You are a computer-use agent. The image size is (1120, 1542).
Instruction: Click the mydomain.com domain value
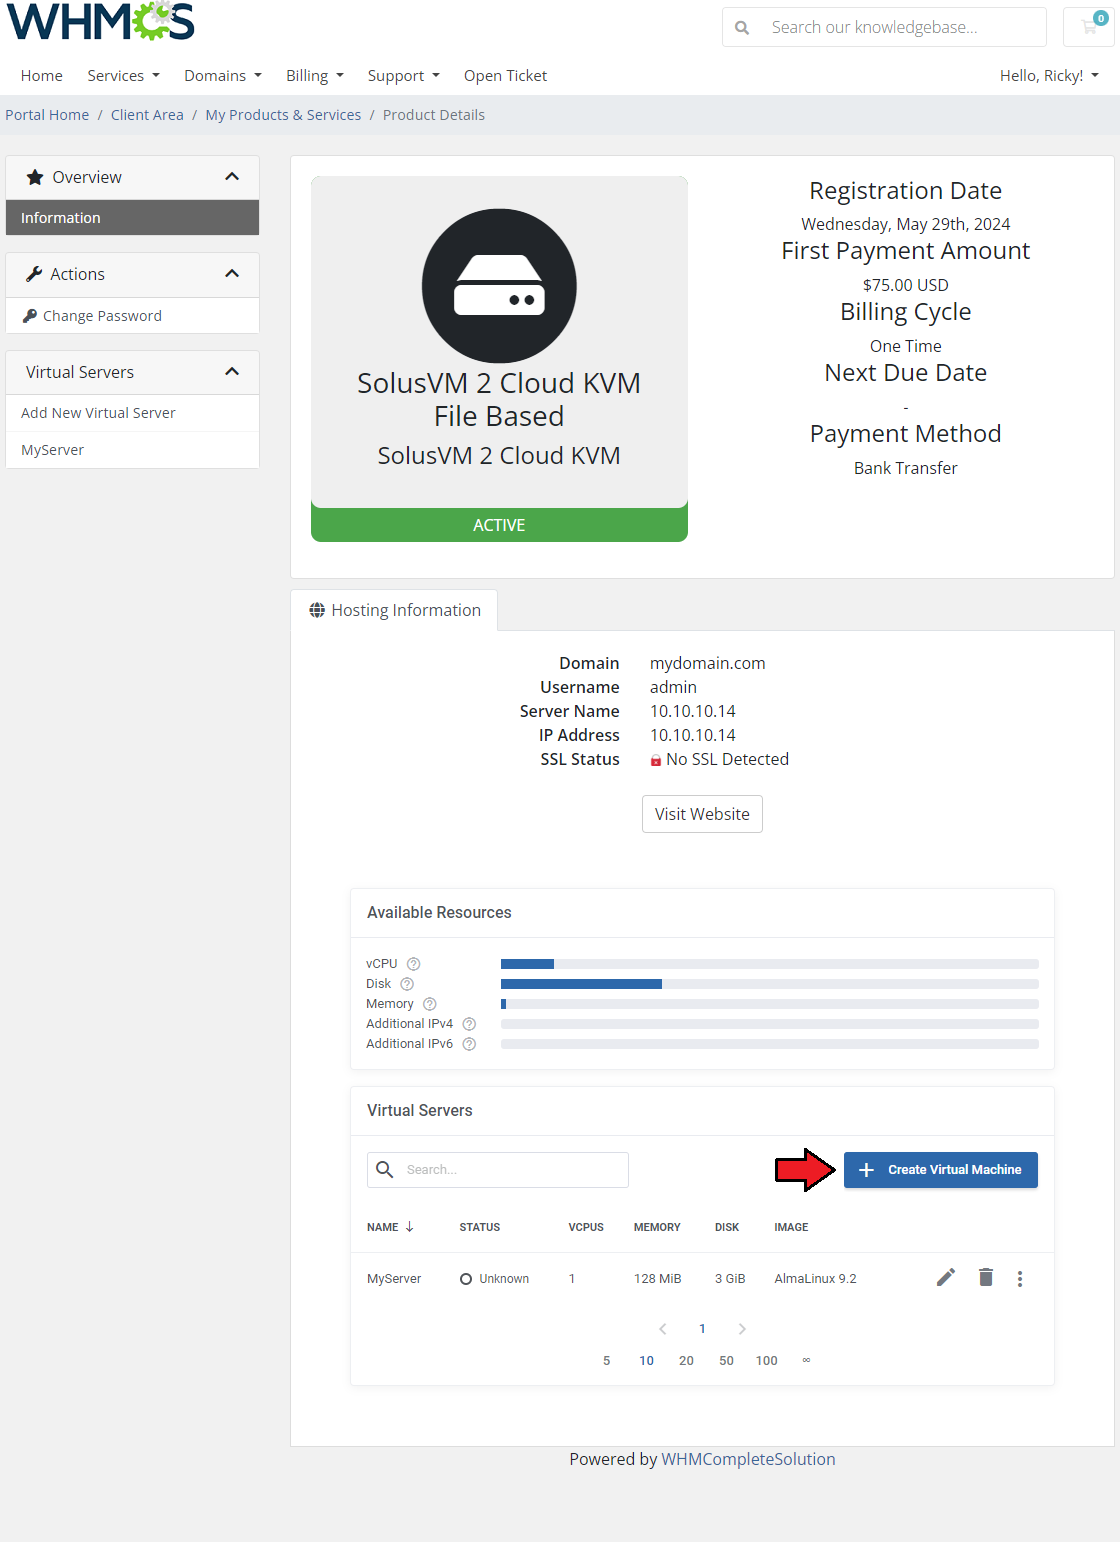pyautogui.click(x=707, y=663)
